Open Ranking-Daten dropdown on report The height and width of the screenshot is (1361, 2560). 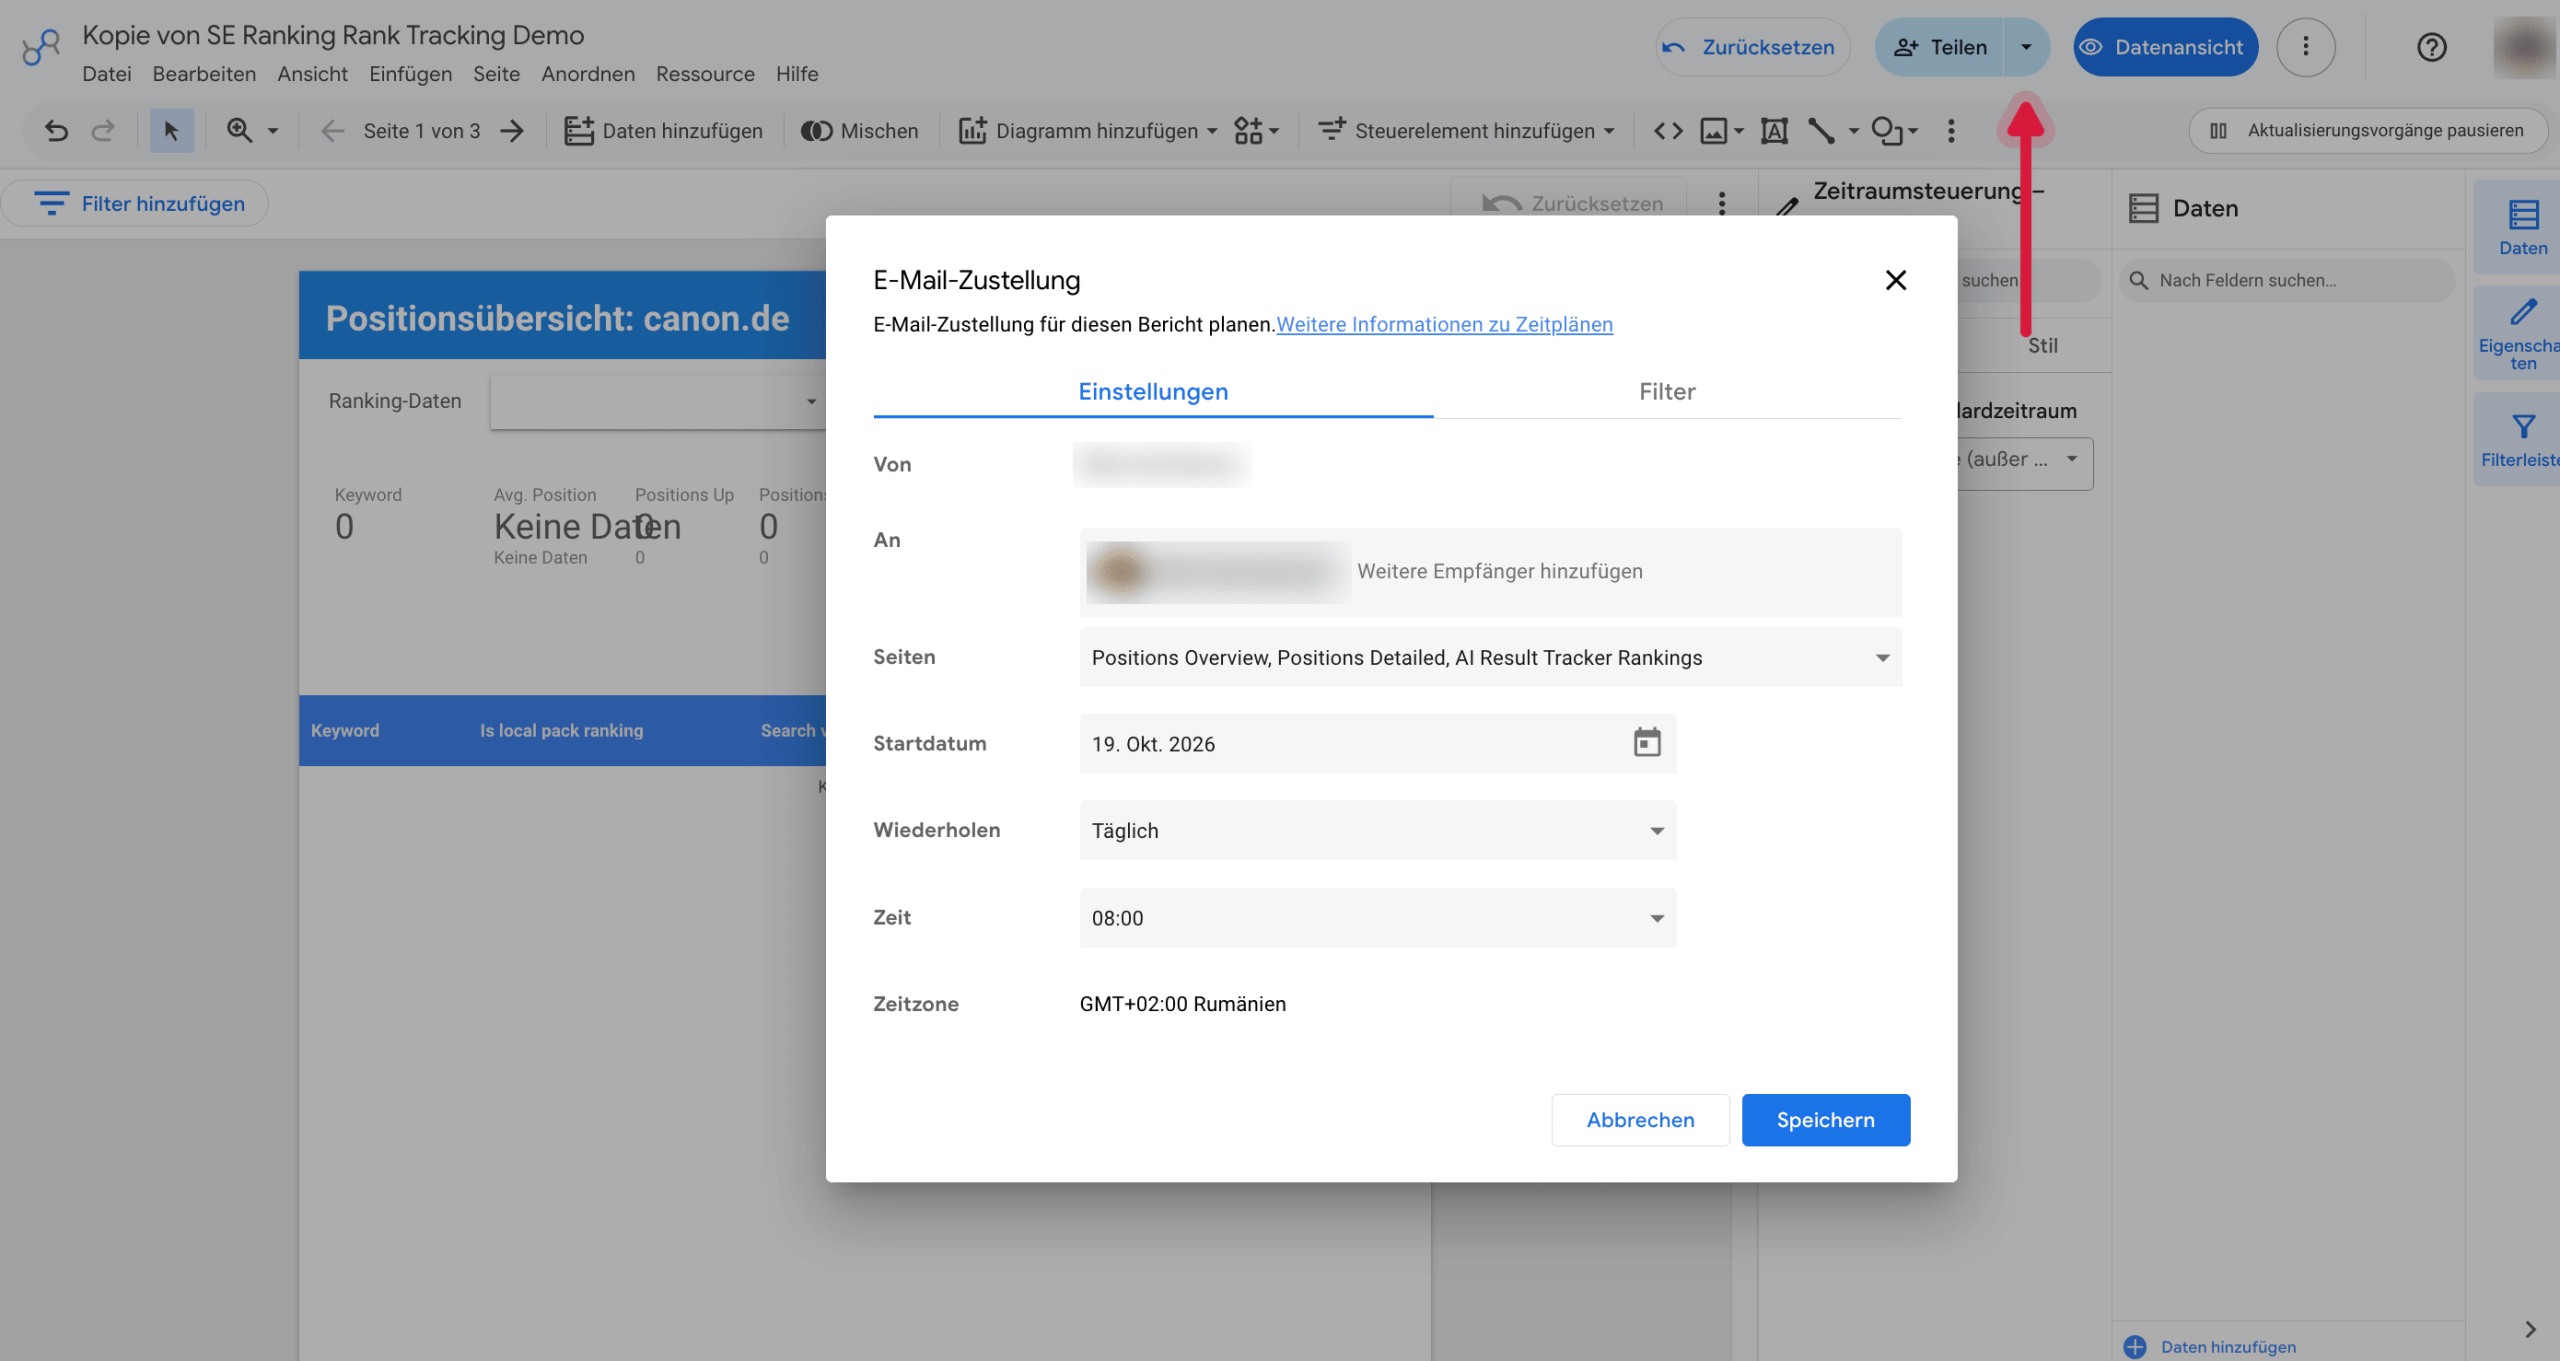click(x=658, y=402)
